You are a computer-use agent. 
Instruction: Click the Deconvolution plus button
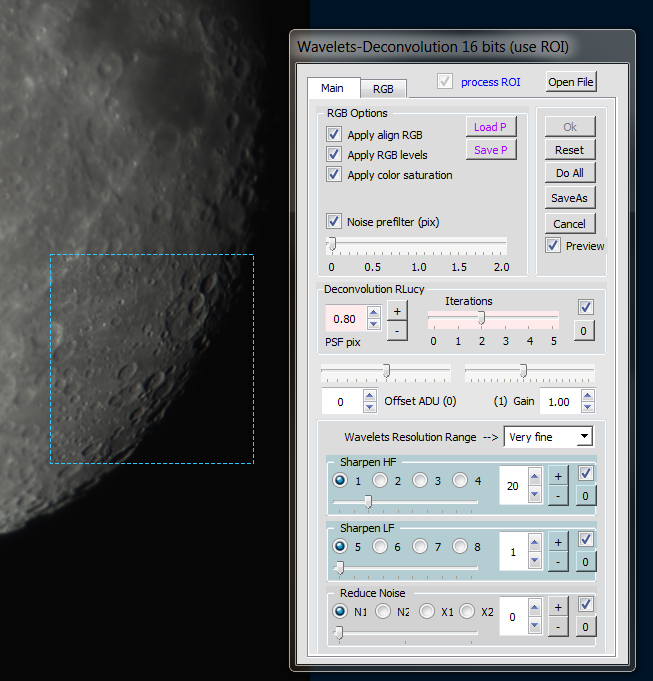coord(397,311)
